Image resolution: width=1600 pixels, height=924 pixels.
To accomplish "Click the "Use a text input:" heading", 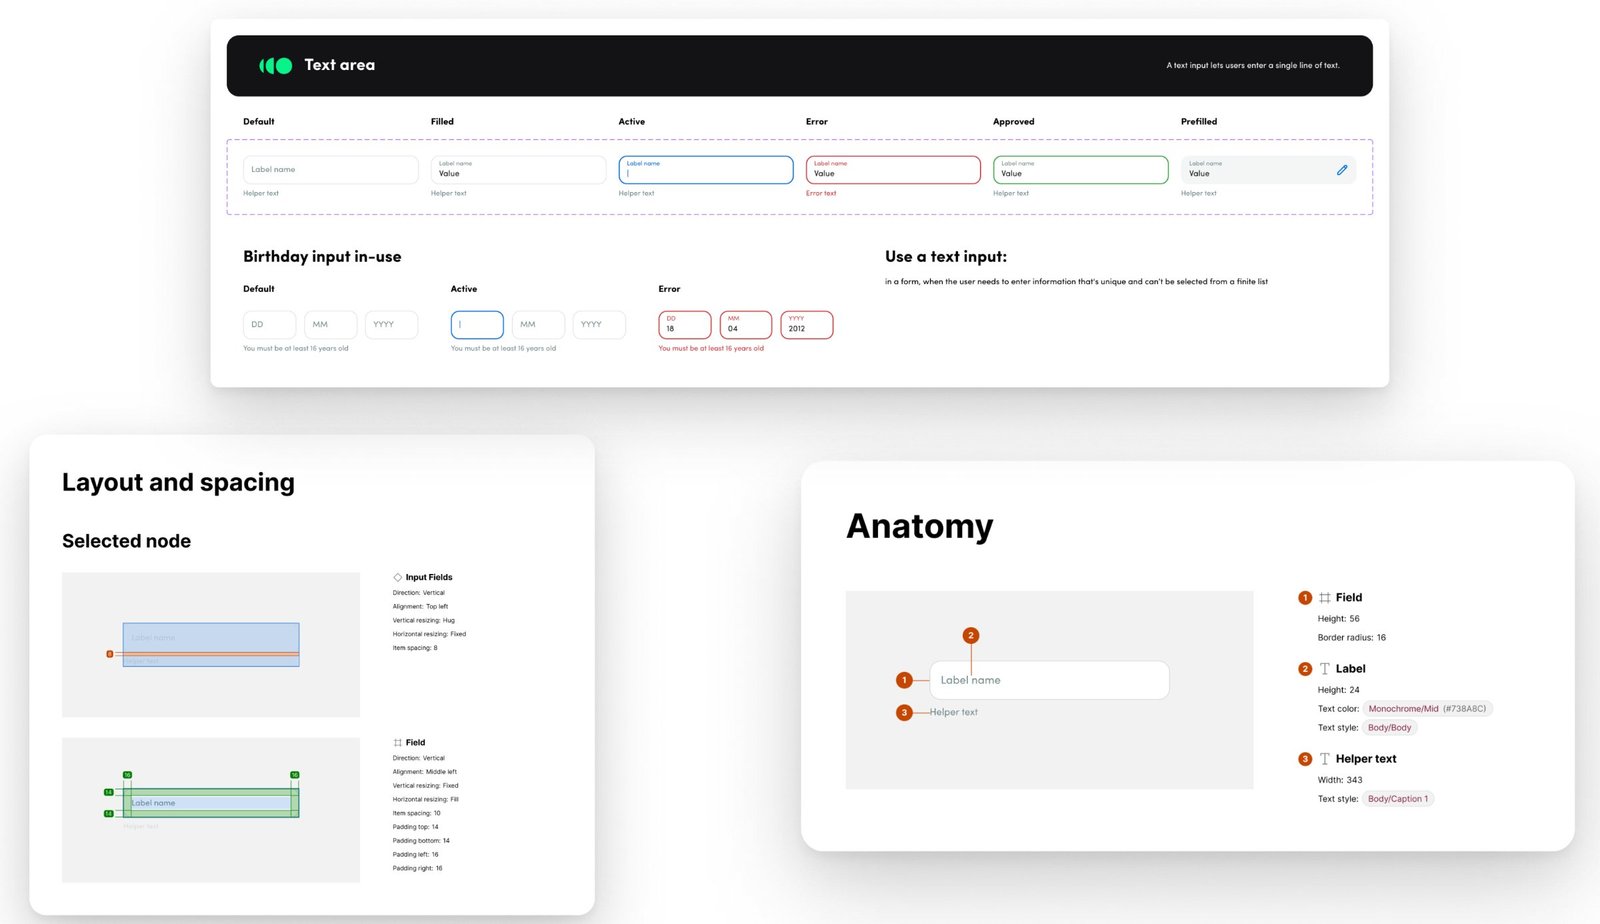I will [946, 257].
